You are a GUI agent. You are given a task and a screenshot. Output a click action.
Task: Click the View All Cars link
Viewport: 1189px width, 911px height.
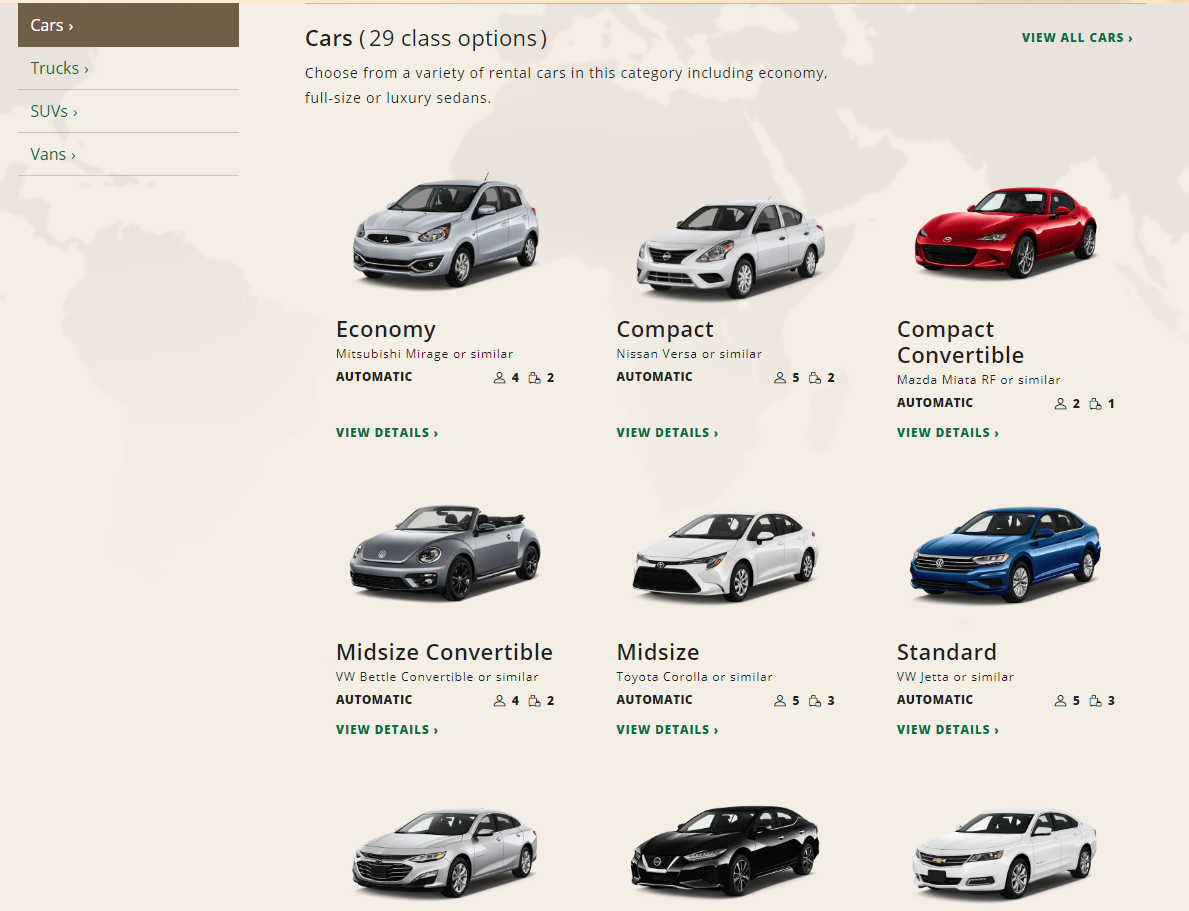tap(1077, 38)
